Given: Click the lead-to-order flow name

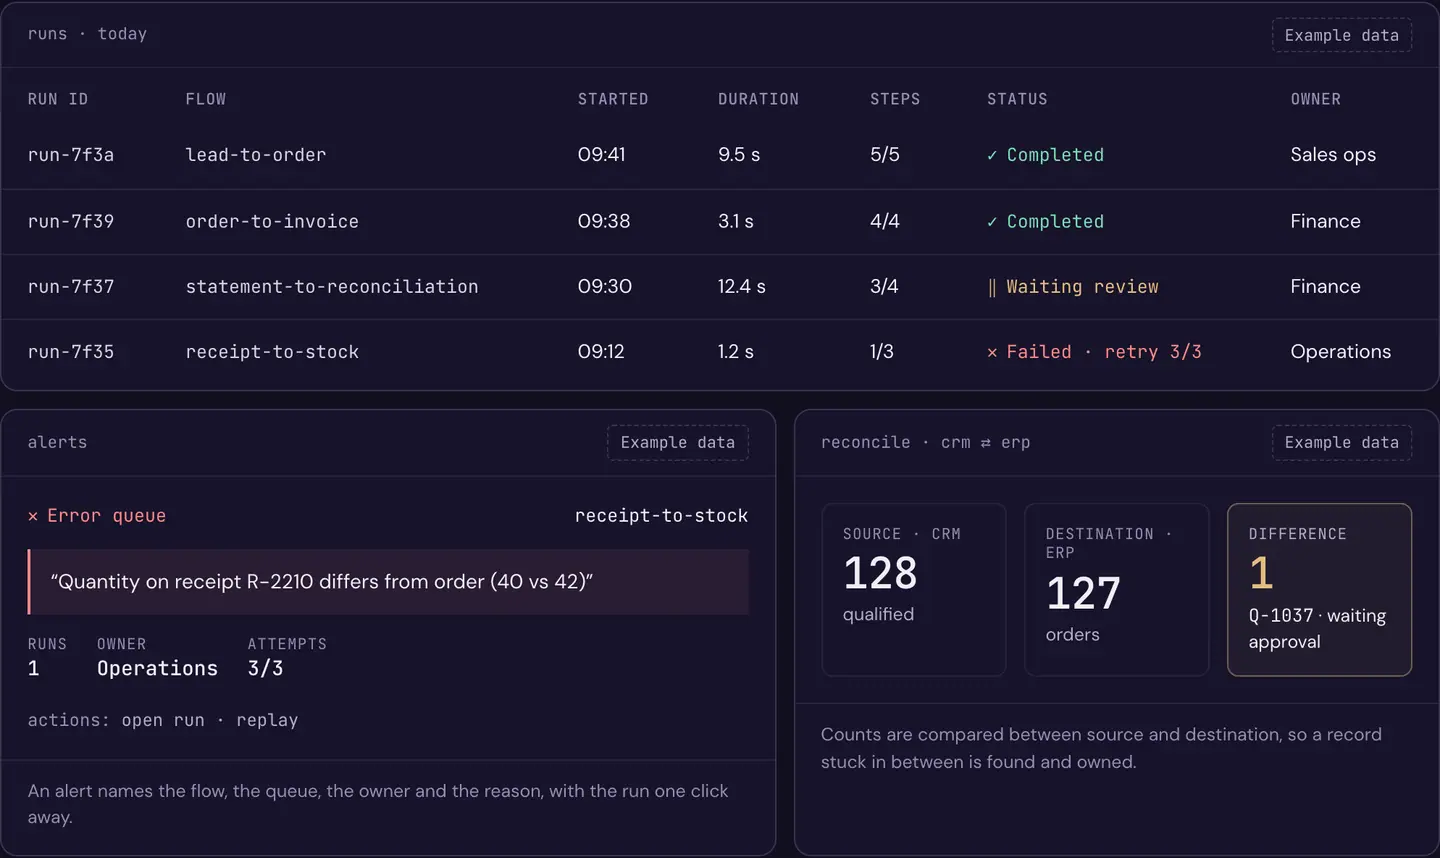Looking at the screenshot, I should coord(256,155).
